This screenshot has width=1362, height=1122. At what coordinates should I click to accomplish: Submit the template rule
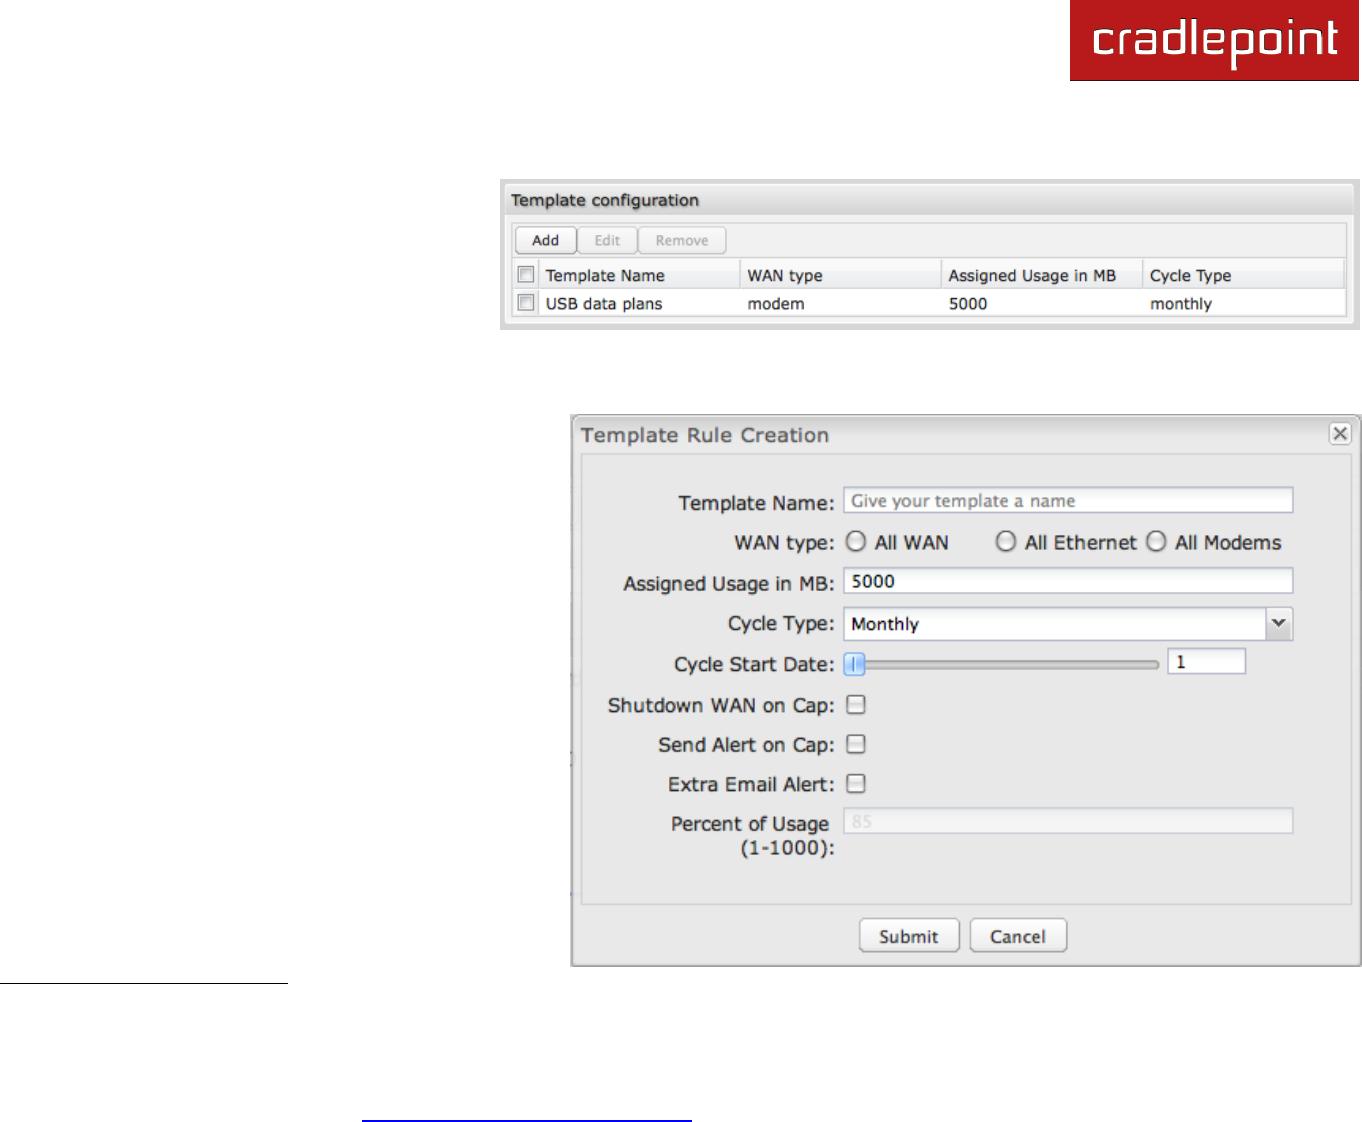click(909, 936)
